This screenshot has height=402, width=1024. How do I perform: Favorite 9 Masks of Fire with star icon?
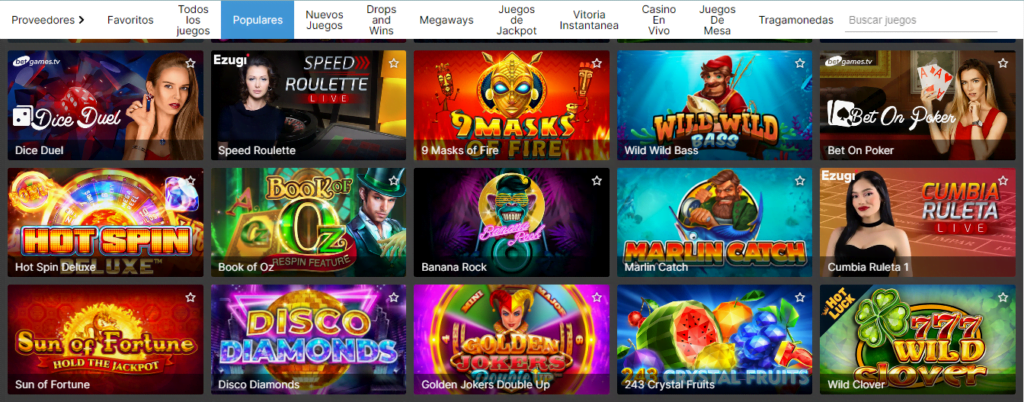[x=597, y=63]
